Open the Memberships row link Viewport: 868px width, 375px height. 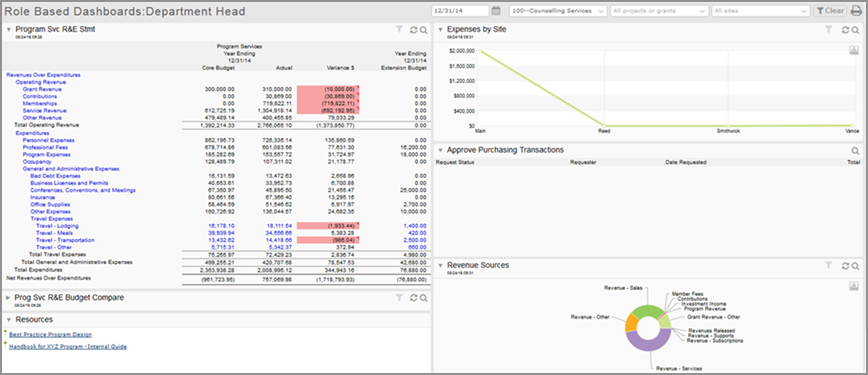click(x=39, y=104)
